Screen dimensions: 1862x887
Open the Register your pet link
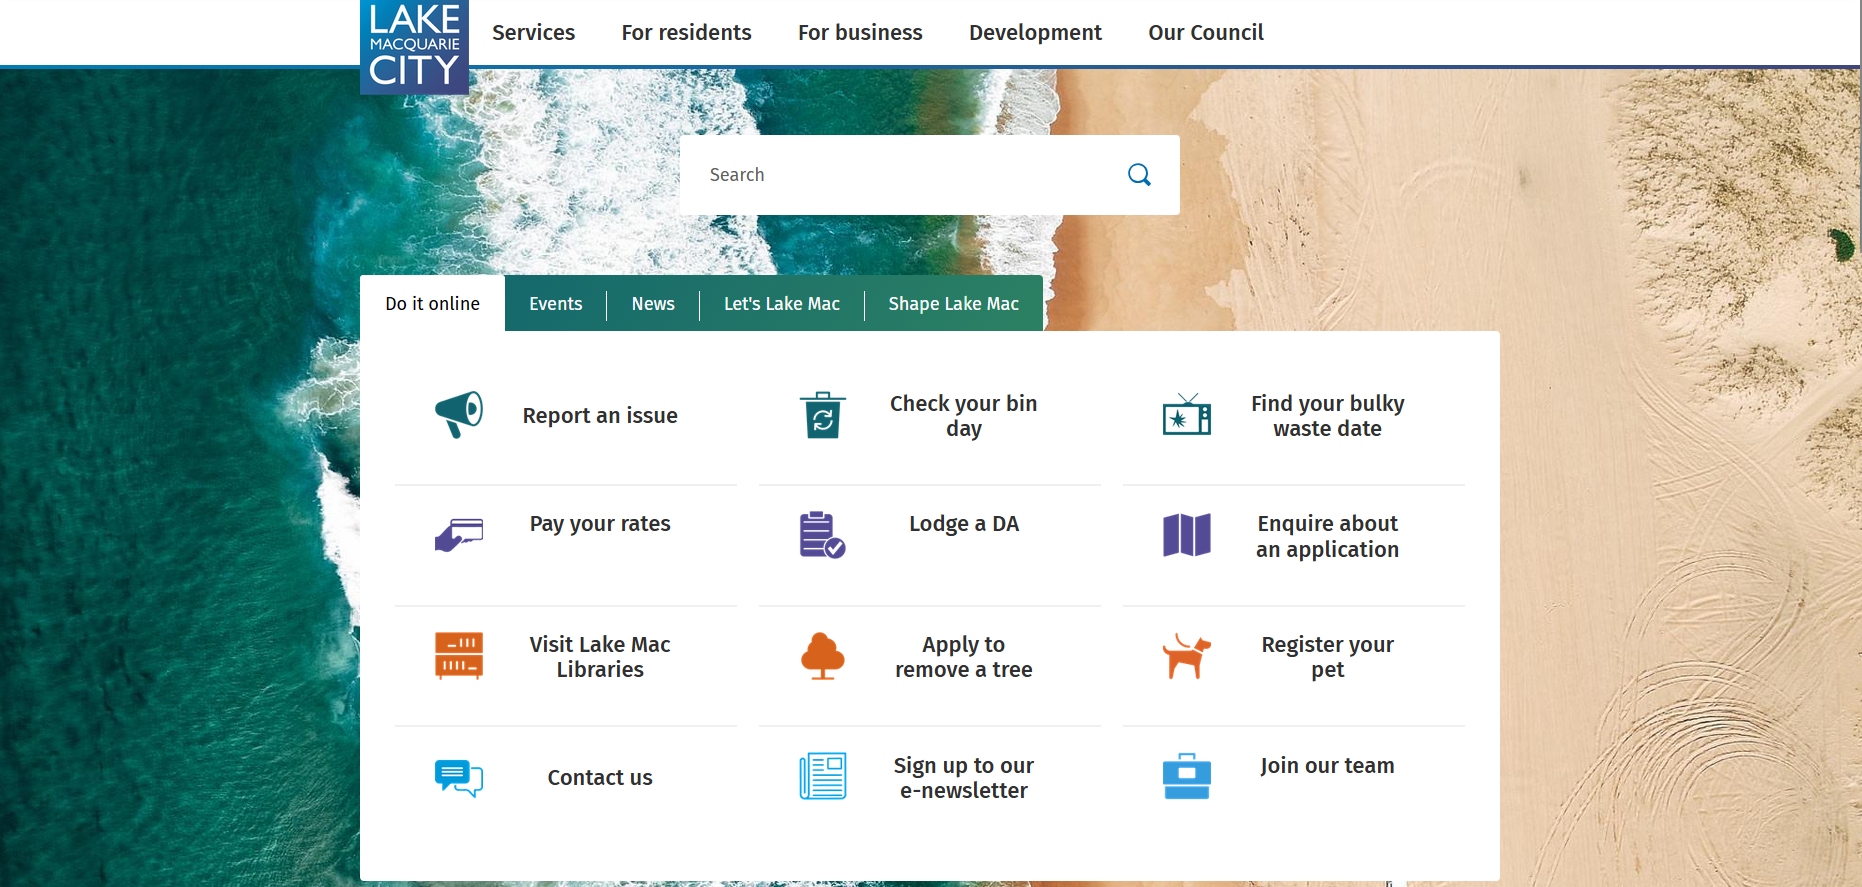pos(1328,657)
